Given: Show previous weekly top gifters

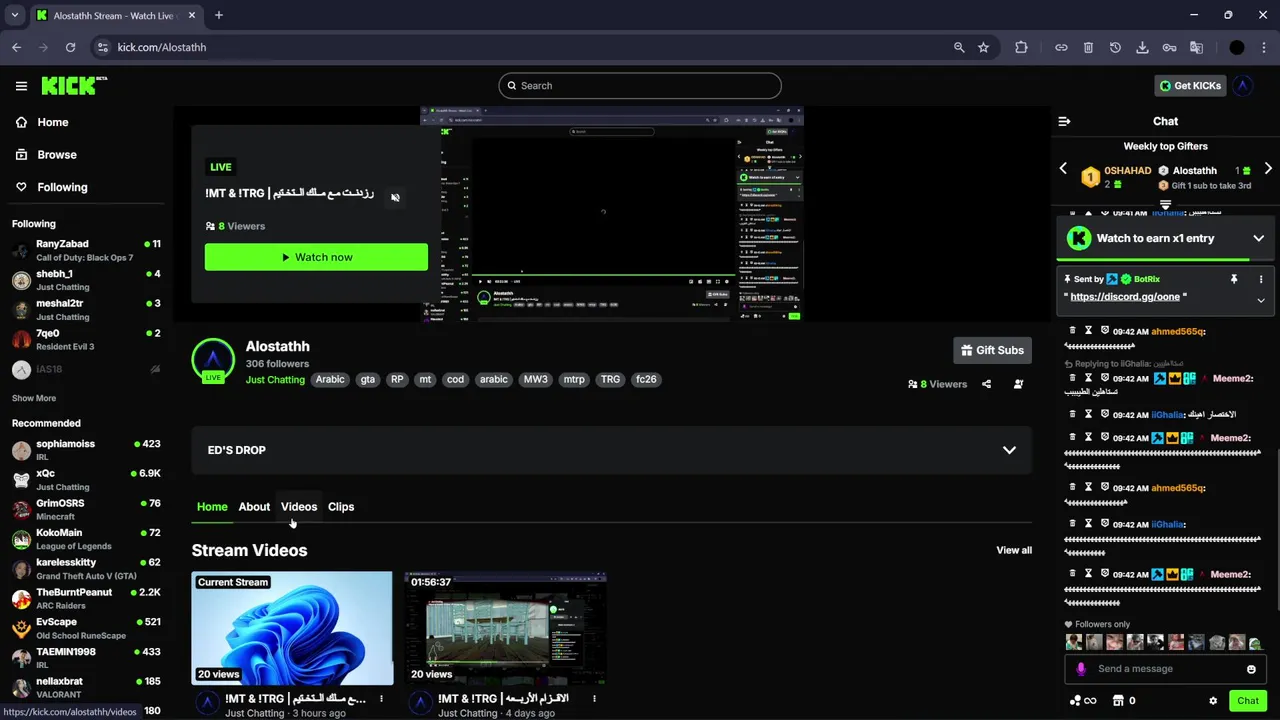Looking at the screenshot, I should click(1063, 169).
